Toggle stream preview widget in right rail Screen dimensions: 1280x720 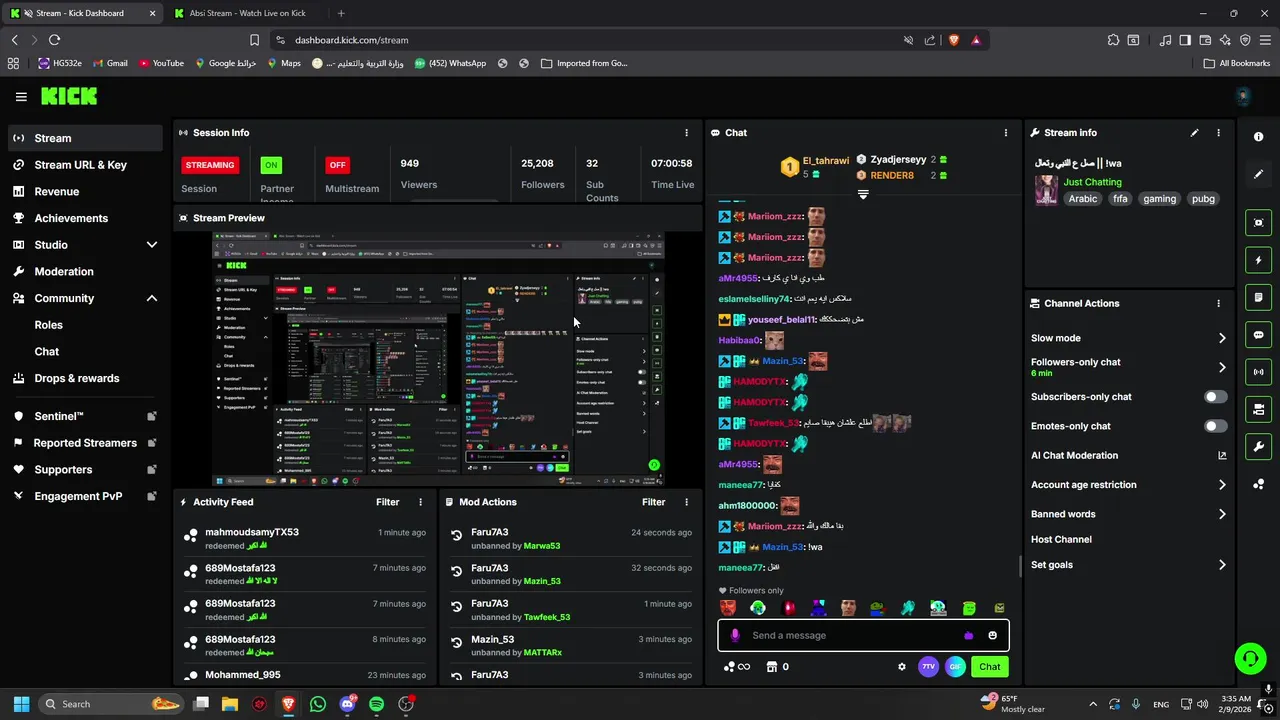(1259, 223)
